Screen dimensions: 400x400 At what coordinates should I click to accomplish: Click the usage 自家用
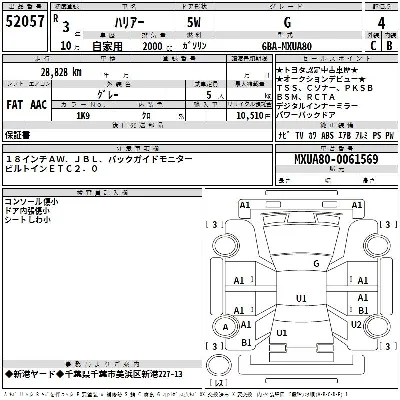click(107, 46)
